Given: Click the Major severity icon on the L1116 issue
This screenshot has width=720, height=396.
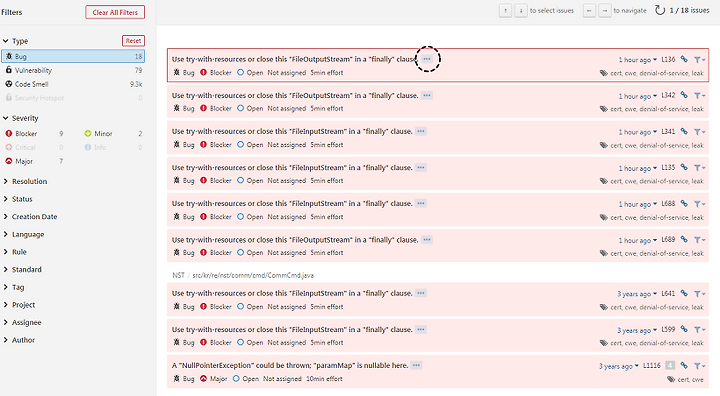Looking at the screenshot, I should (x=203, y=379).
